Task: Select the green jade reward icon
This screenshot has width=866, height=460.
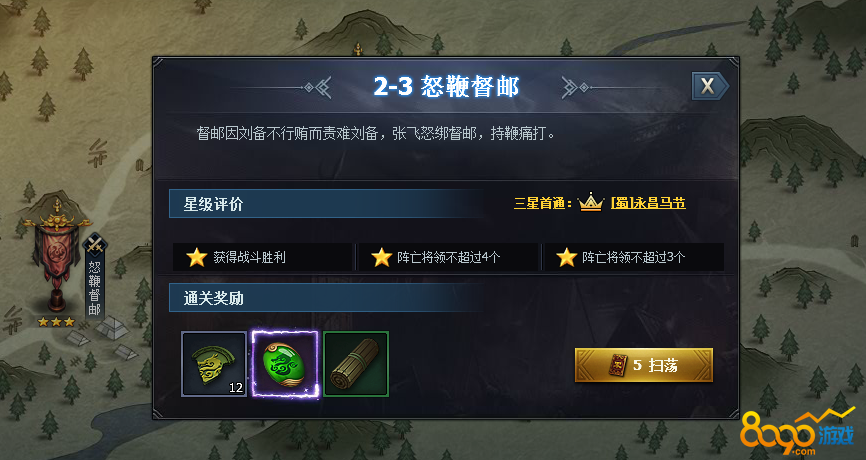Action: pyautogui.click(x=286, y=364)
